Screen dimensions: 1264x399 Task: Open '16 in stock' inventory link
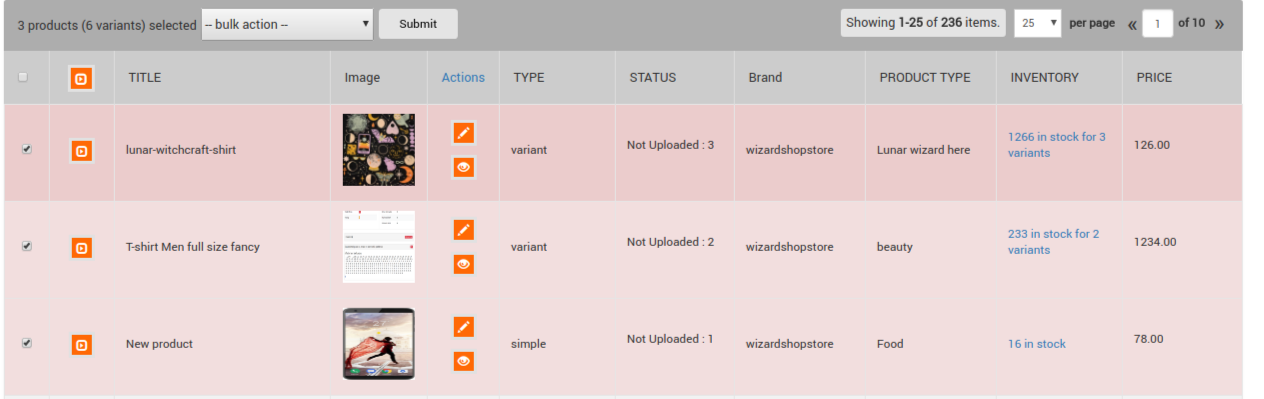point(1037,344)
